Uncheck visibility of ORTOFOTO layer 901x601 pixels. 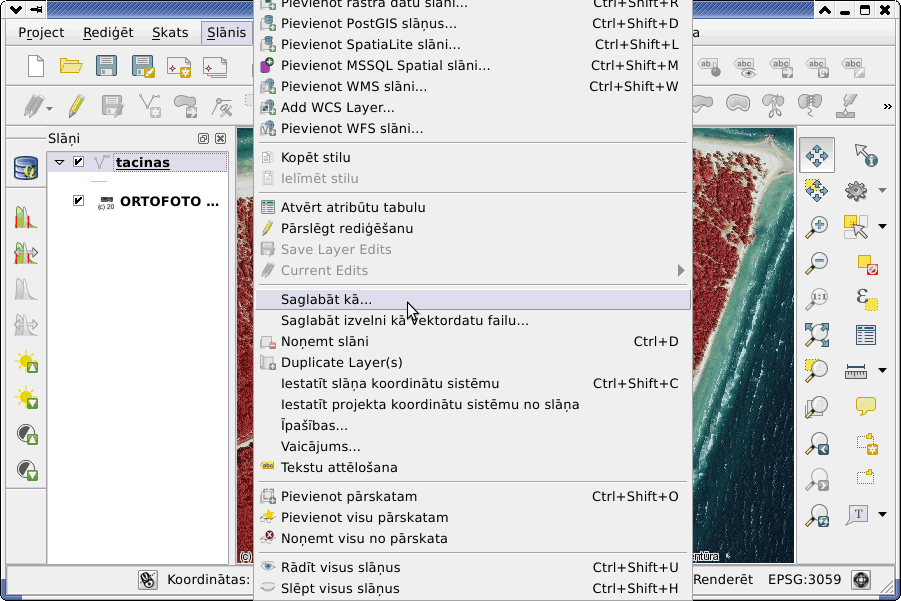tap(78, 201)
